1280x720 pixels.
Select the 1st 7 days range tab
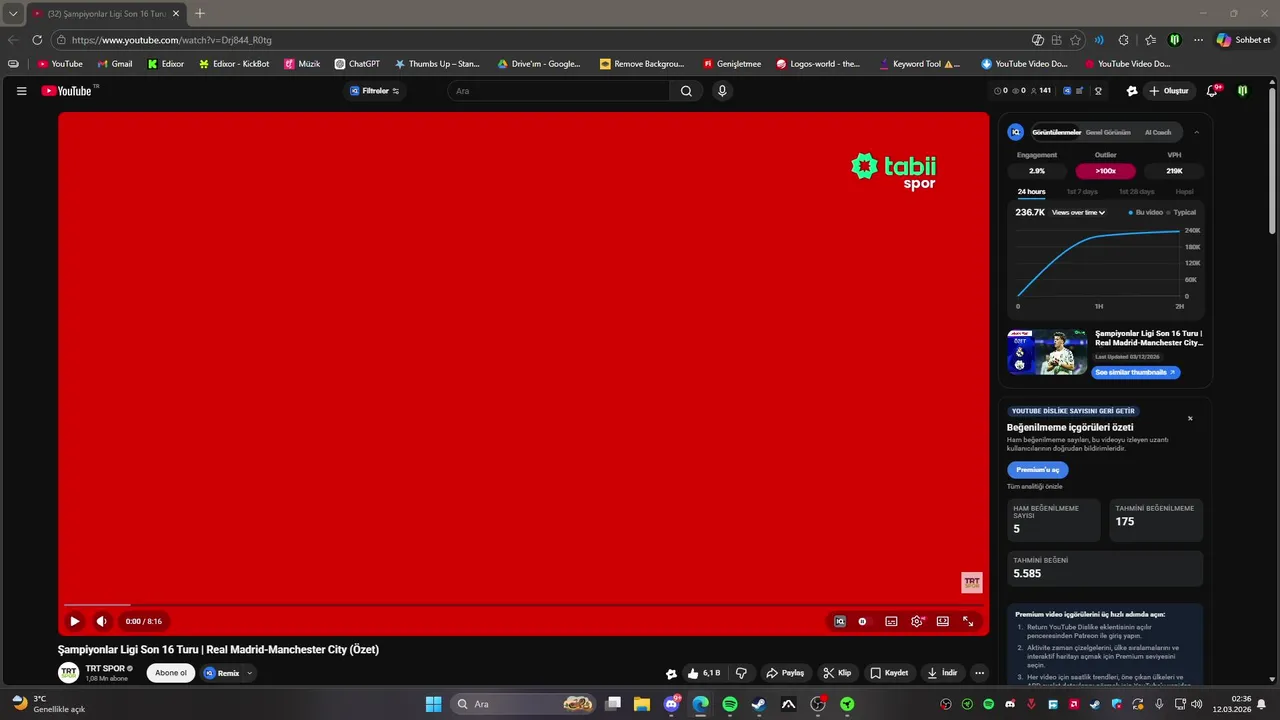[x=1082, y=191]
